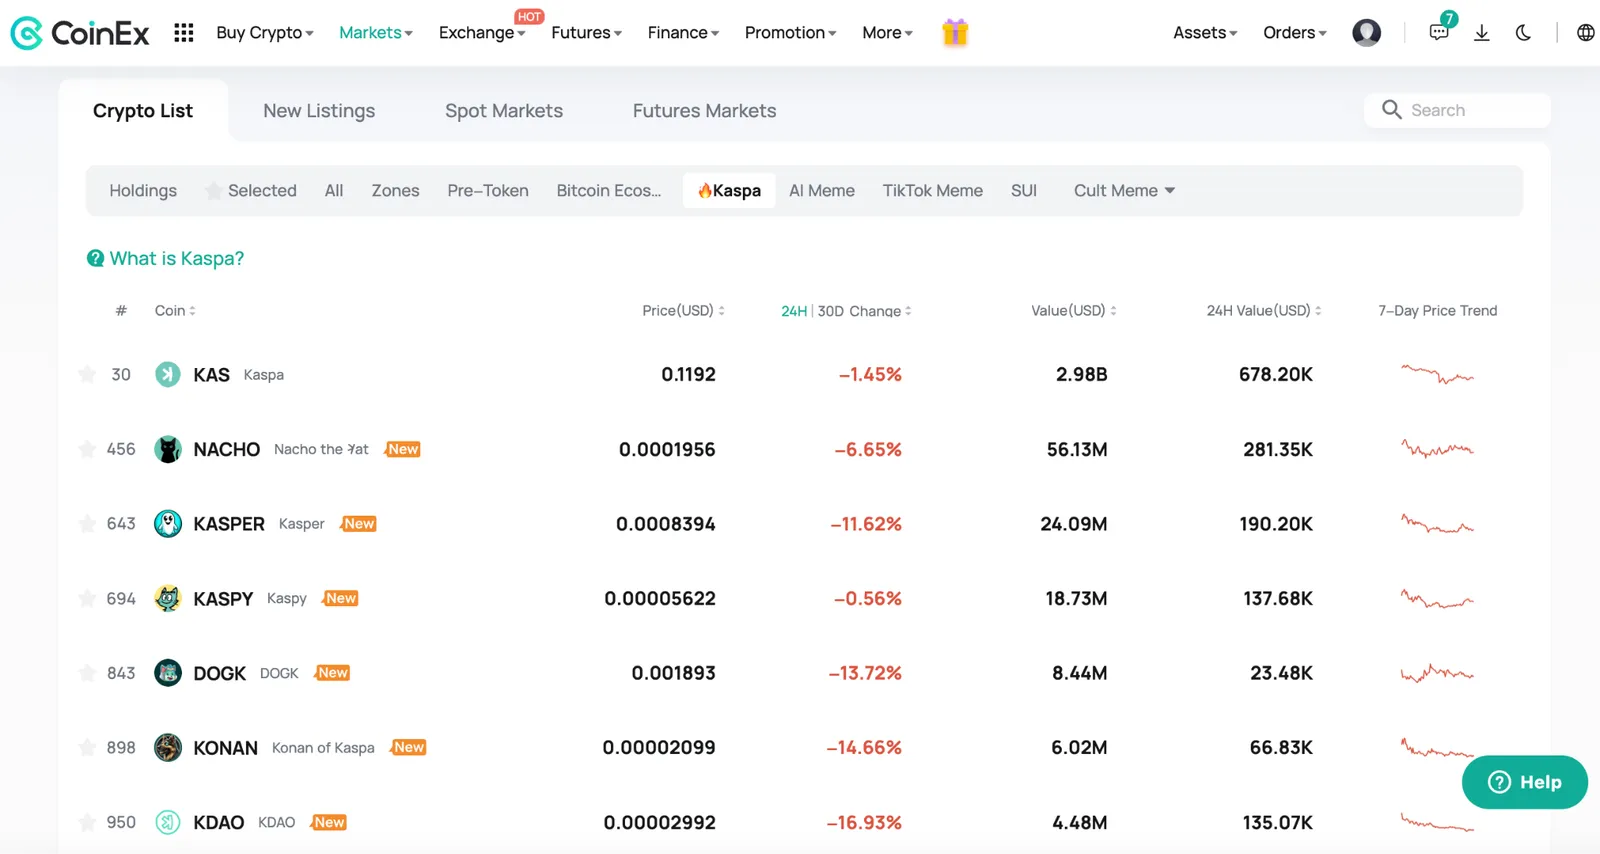Select the Holdings filter tab
The height and width of the screenshot is (854, 1600).
point(143,191)
